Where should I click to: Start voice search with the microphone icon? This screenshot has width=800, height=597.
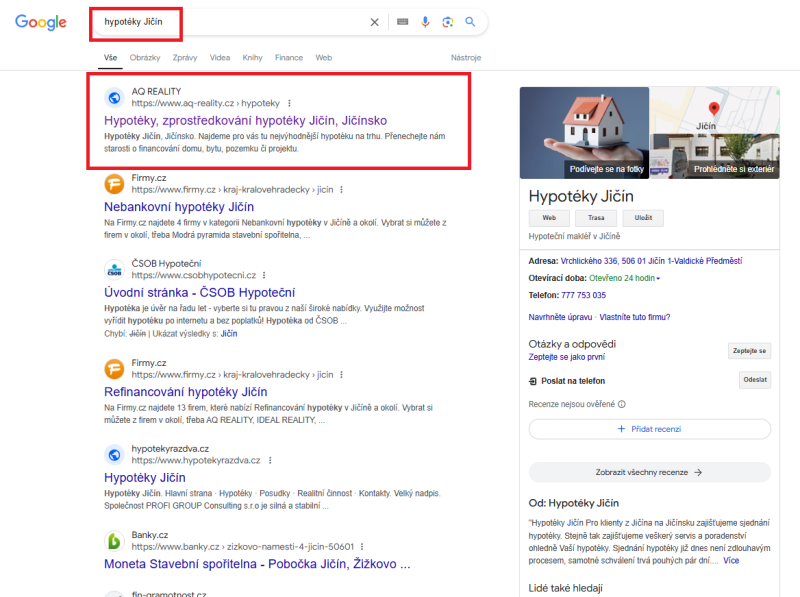click(x=425, y=22)
